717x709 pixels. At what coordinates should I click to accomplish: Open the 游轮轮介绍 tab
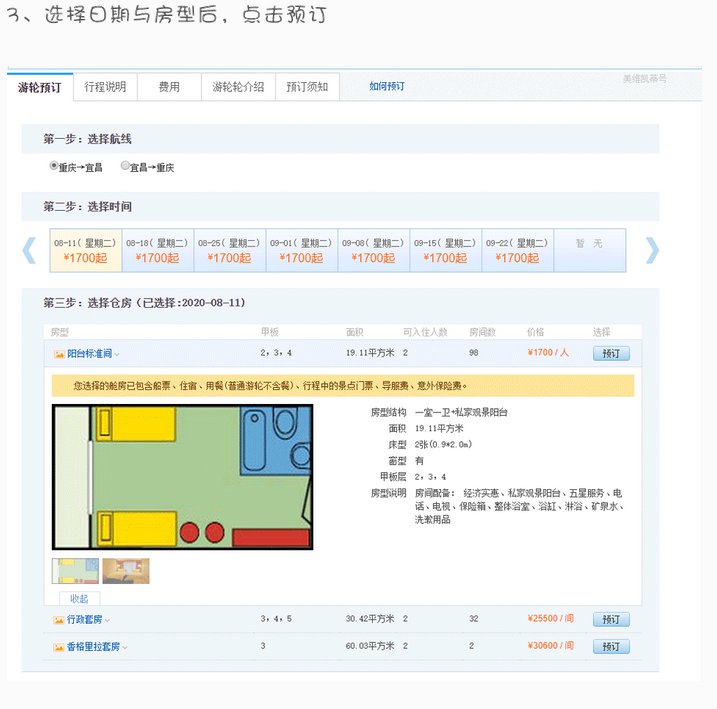pos(238,87)
